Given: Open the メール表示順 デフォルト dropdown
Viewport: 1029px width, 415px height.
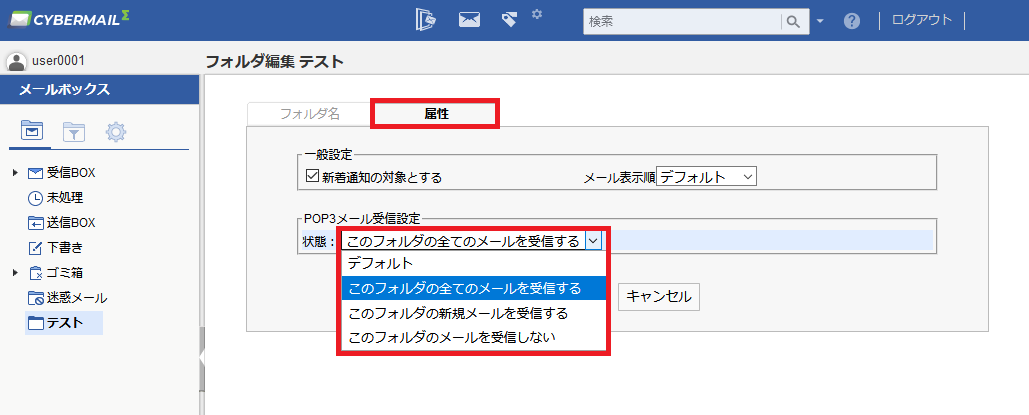Looking at the screenshot, I should pyautogui.click(x=706, y=177).
